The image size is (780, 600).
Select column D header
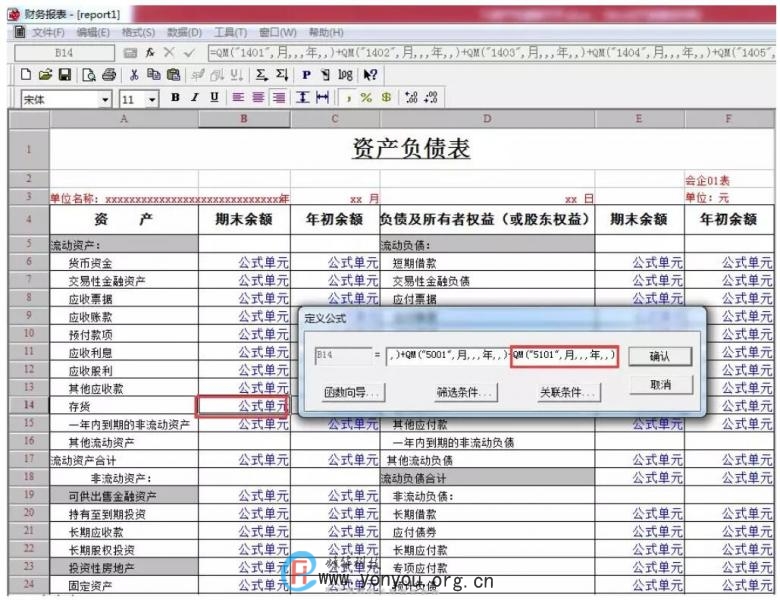[x=487, y=119]
